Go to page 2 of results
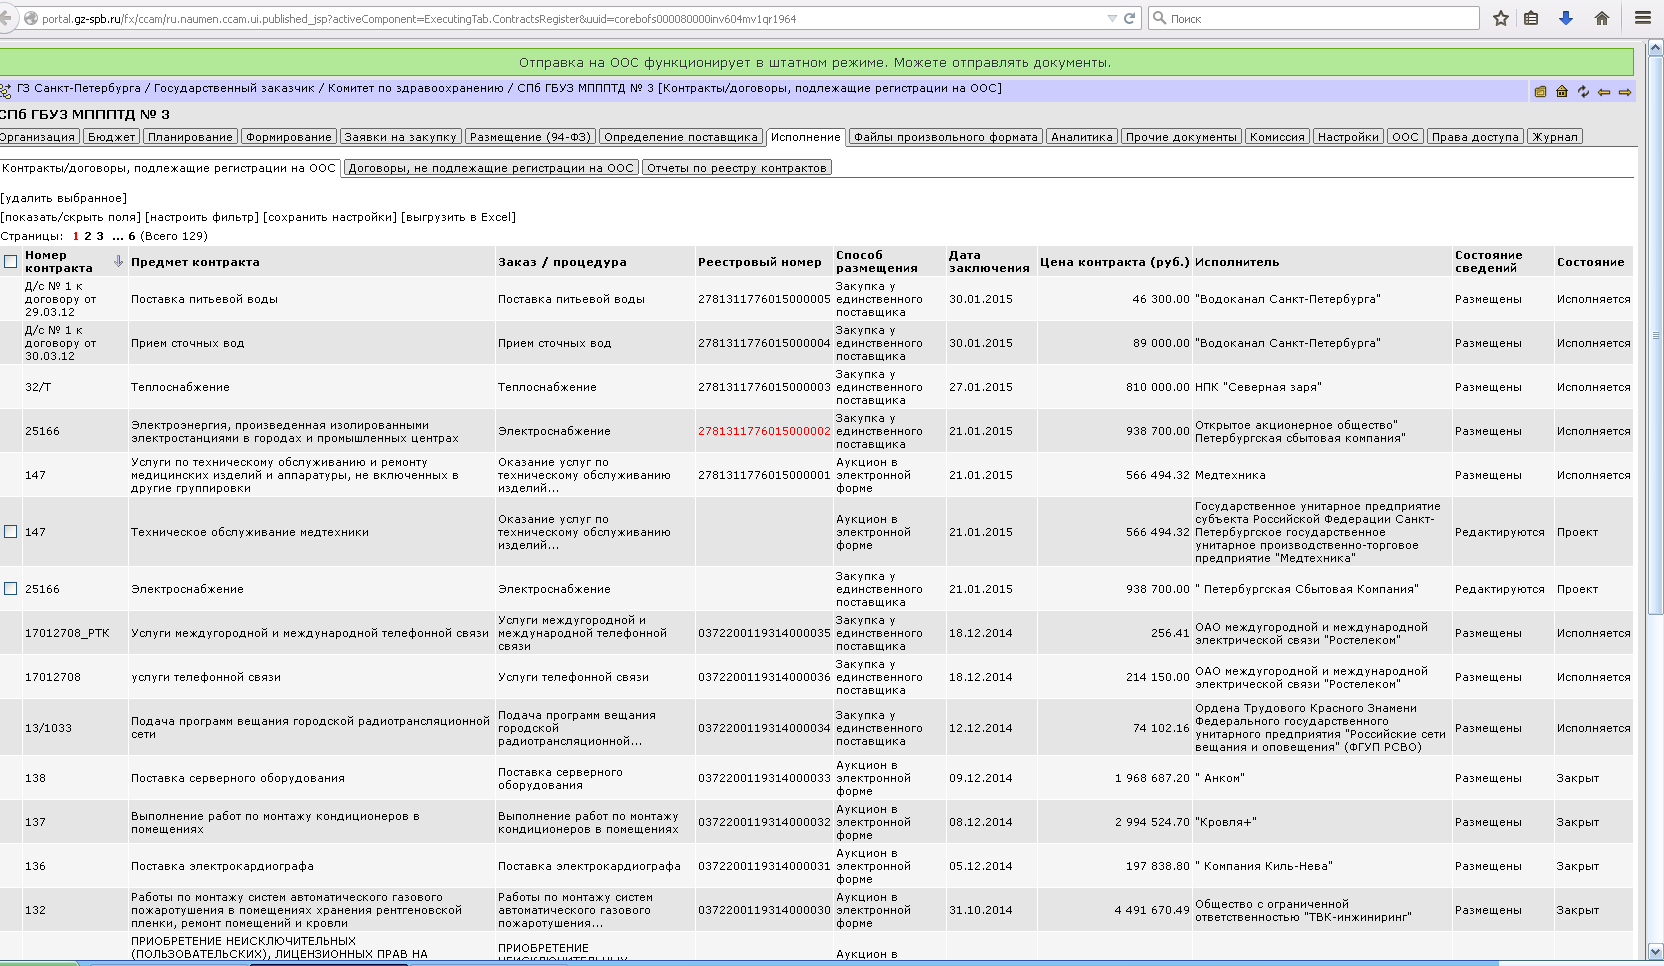The height and width of the screenshot is (966, 1664). pyautogui.click(x=88, y=236)
